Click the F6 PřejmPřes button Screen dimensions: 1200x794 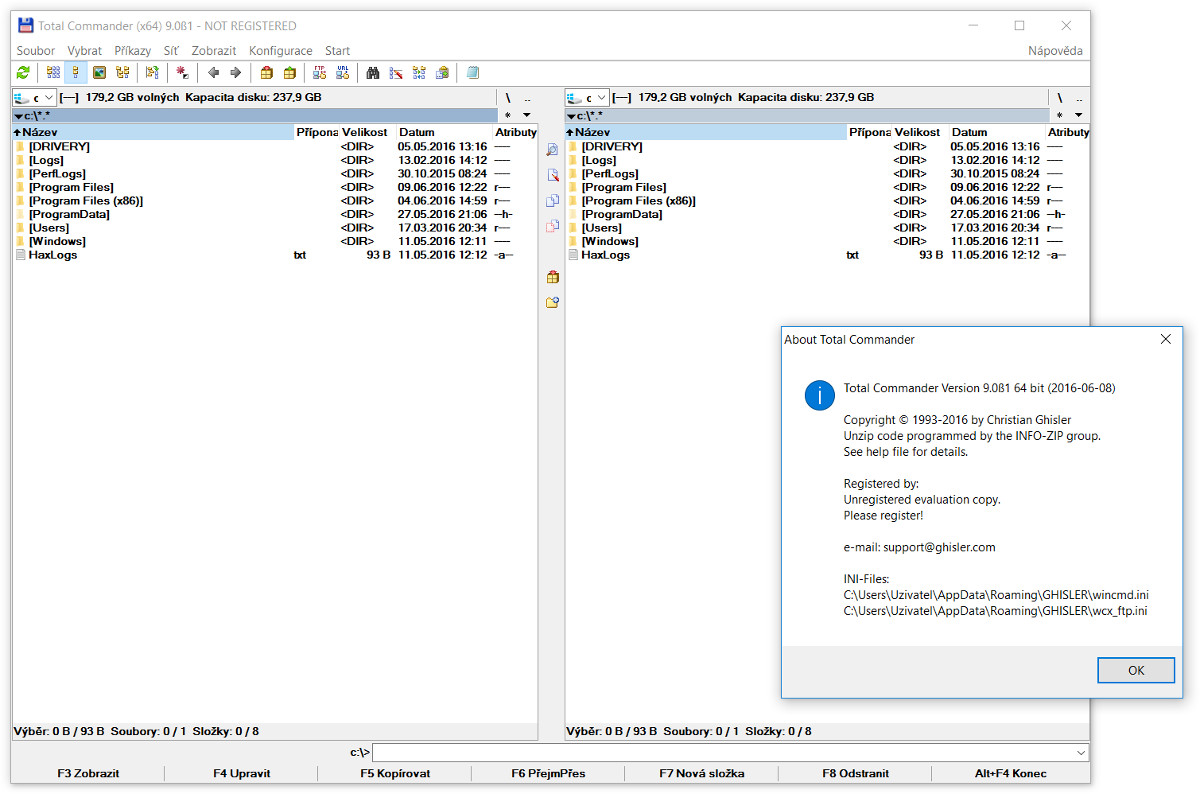tap(548, 773)
